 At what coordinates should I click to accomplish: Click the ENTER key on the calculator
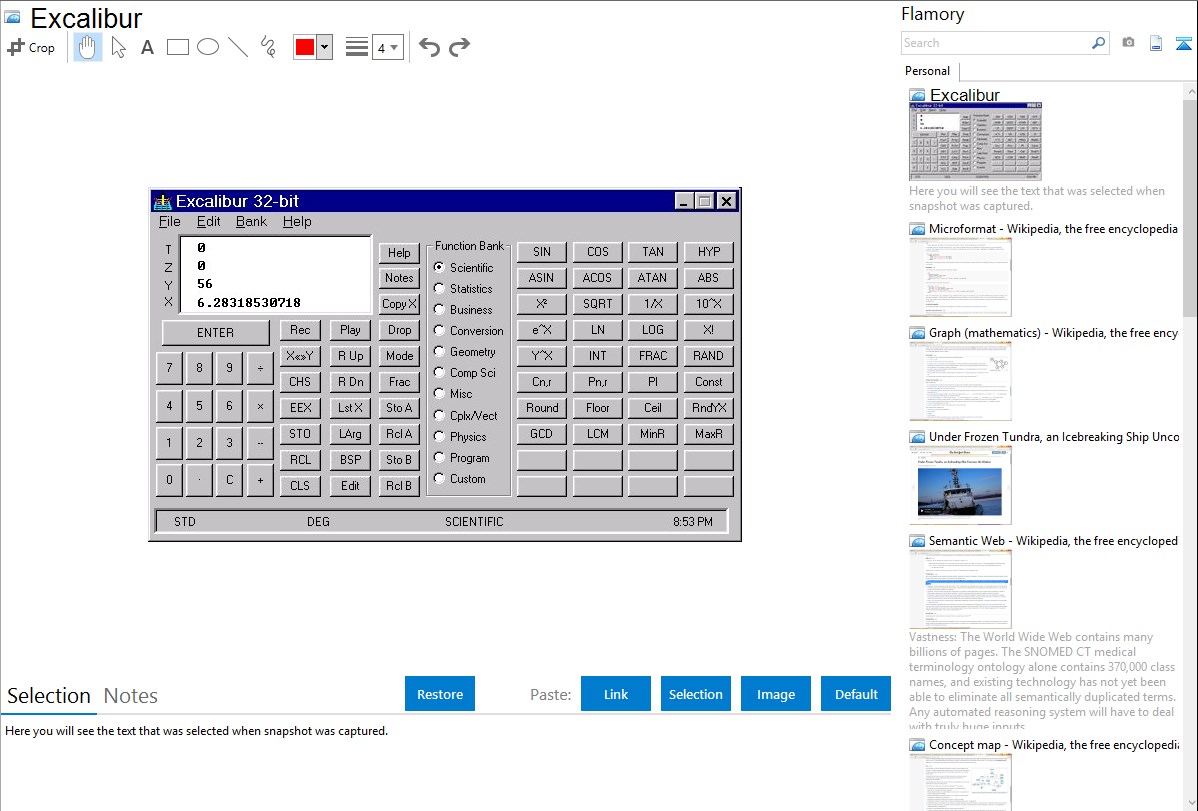[215, 333]
